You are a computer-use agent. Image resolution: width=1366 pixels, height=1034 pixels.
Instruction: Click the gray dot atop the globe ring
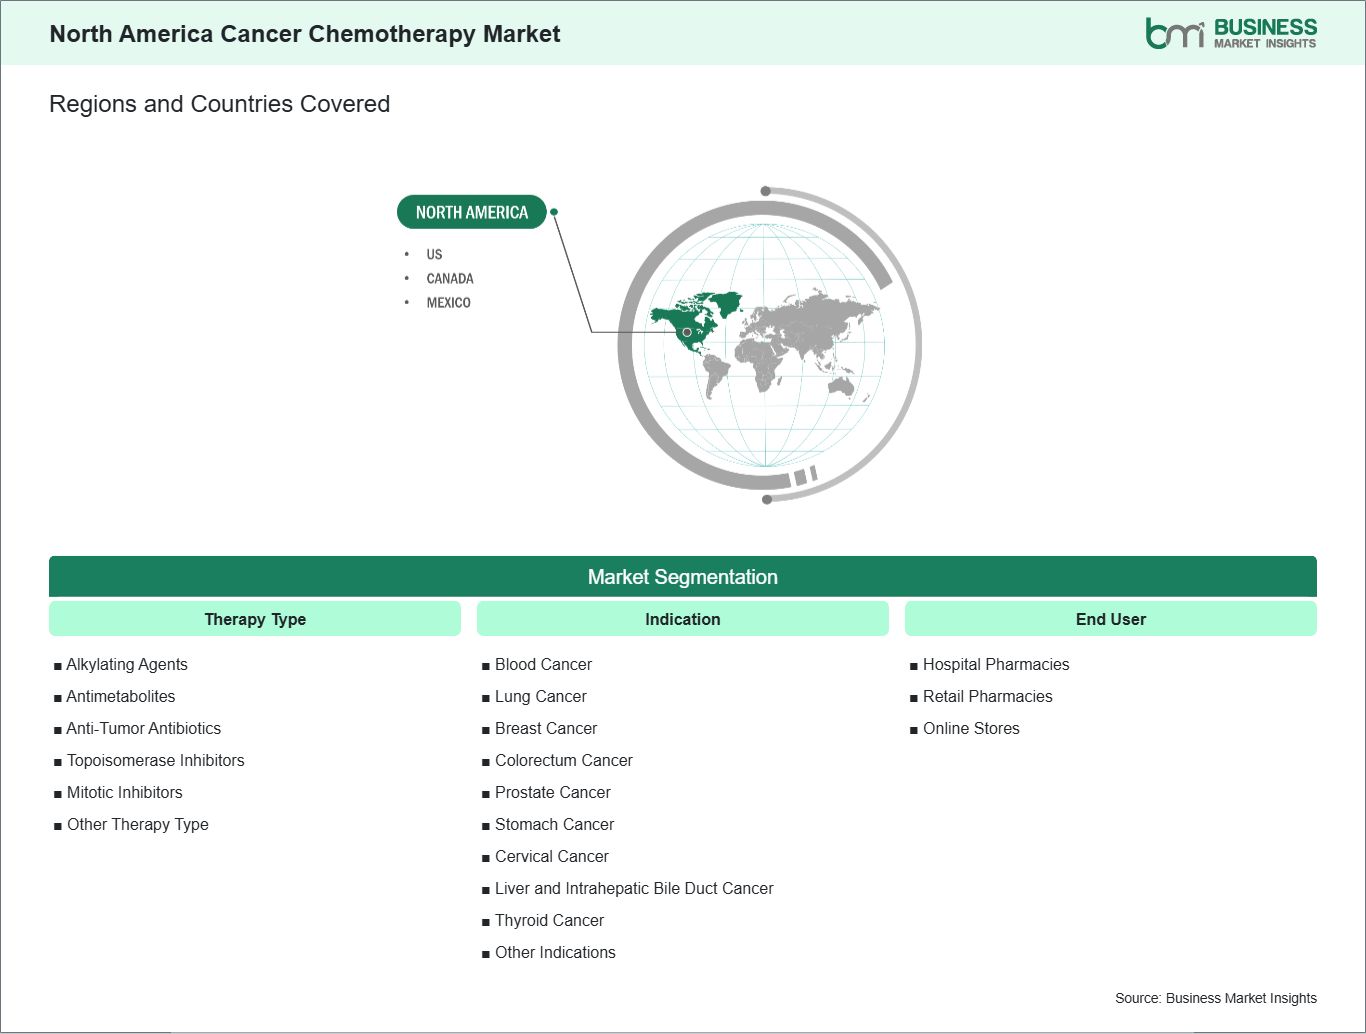(765, 191)
